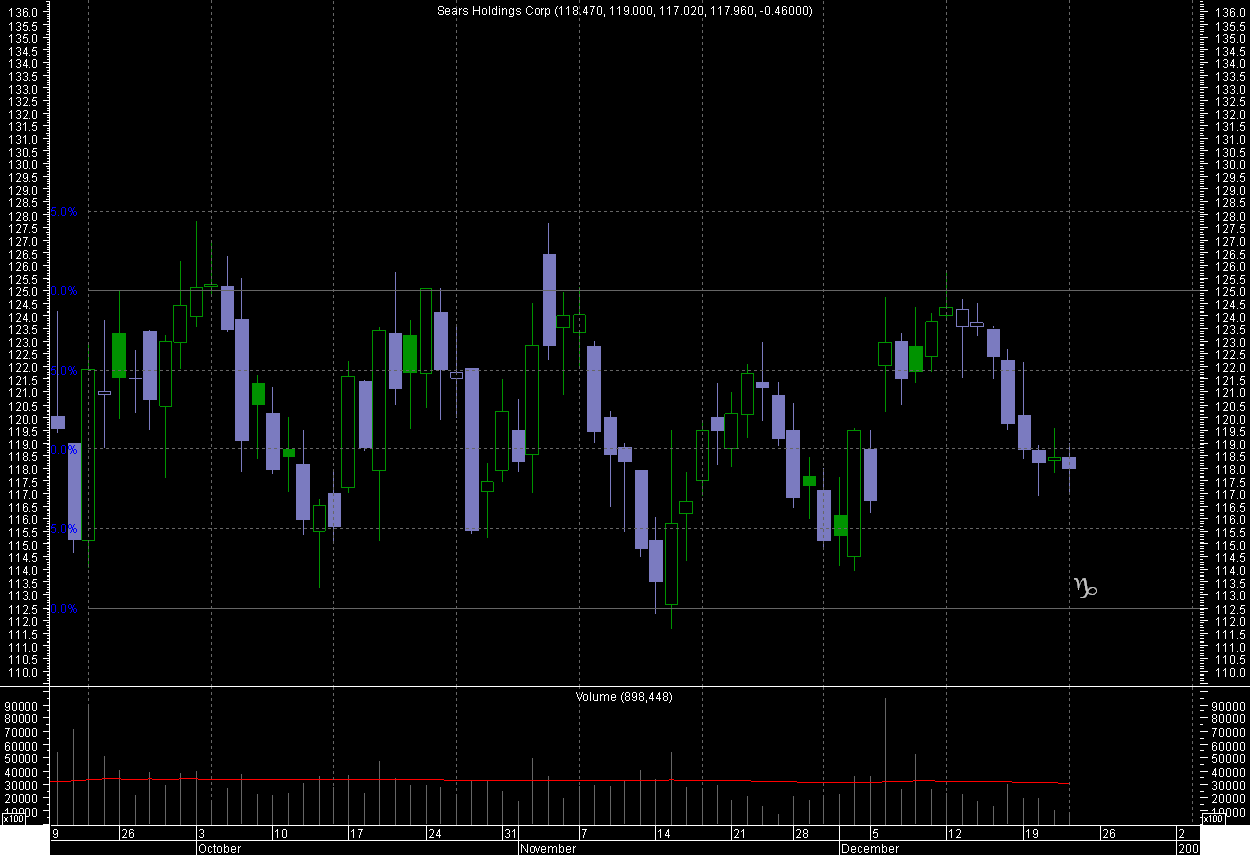Click the 130.0 price label on the right axis
Image resolution: width=1250 pixels, height=855 pixels.
tap(1228, 165)
